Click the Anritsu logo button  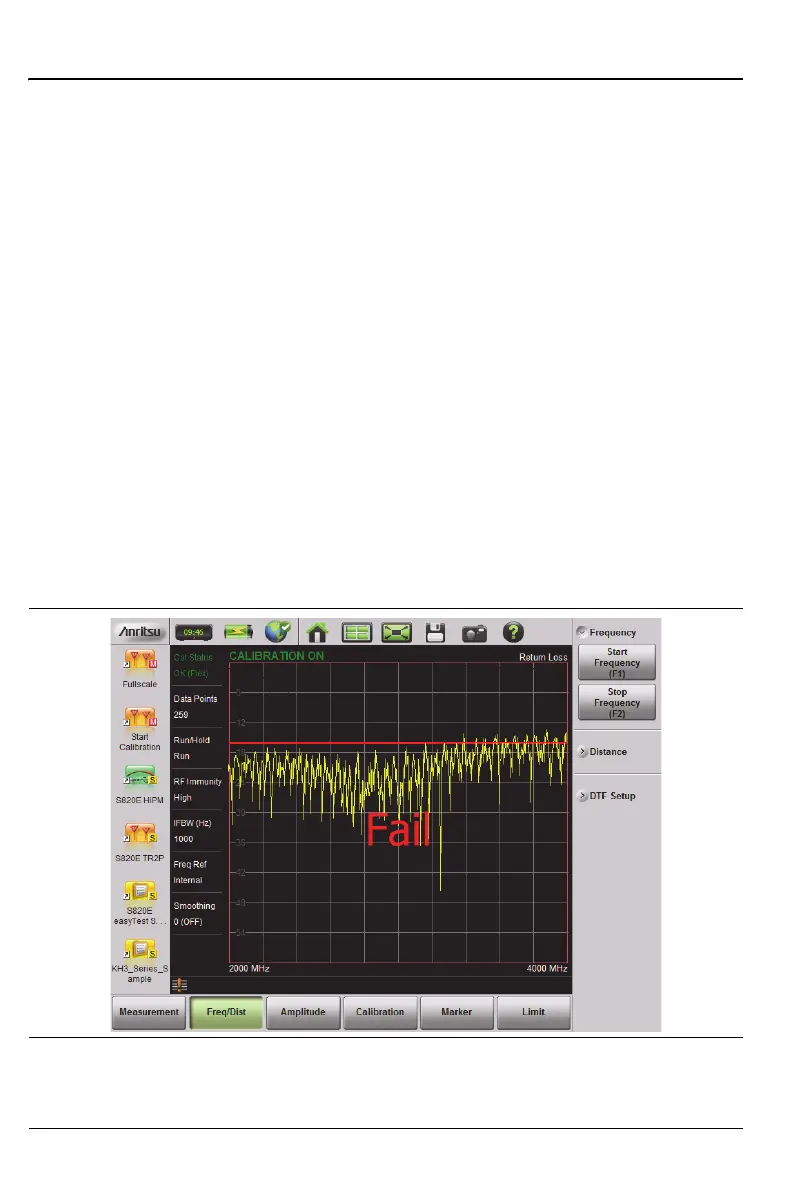click(140, 632)
